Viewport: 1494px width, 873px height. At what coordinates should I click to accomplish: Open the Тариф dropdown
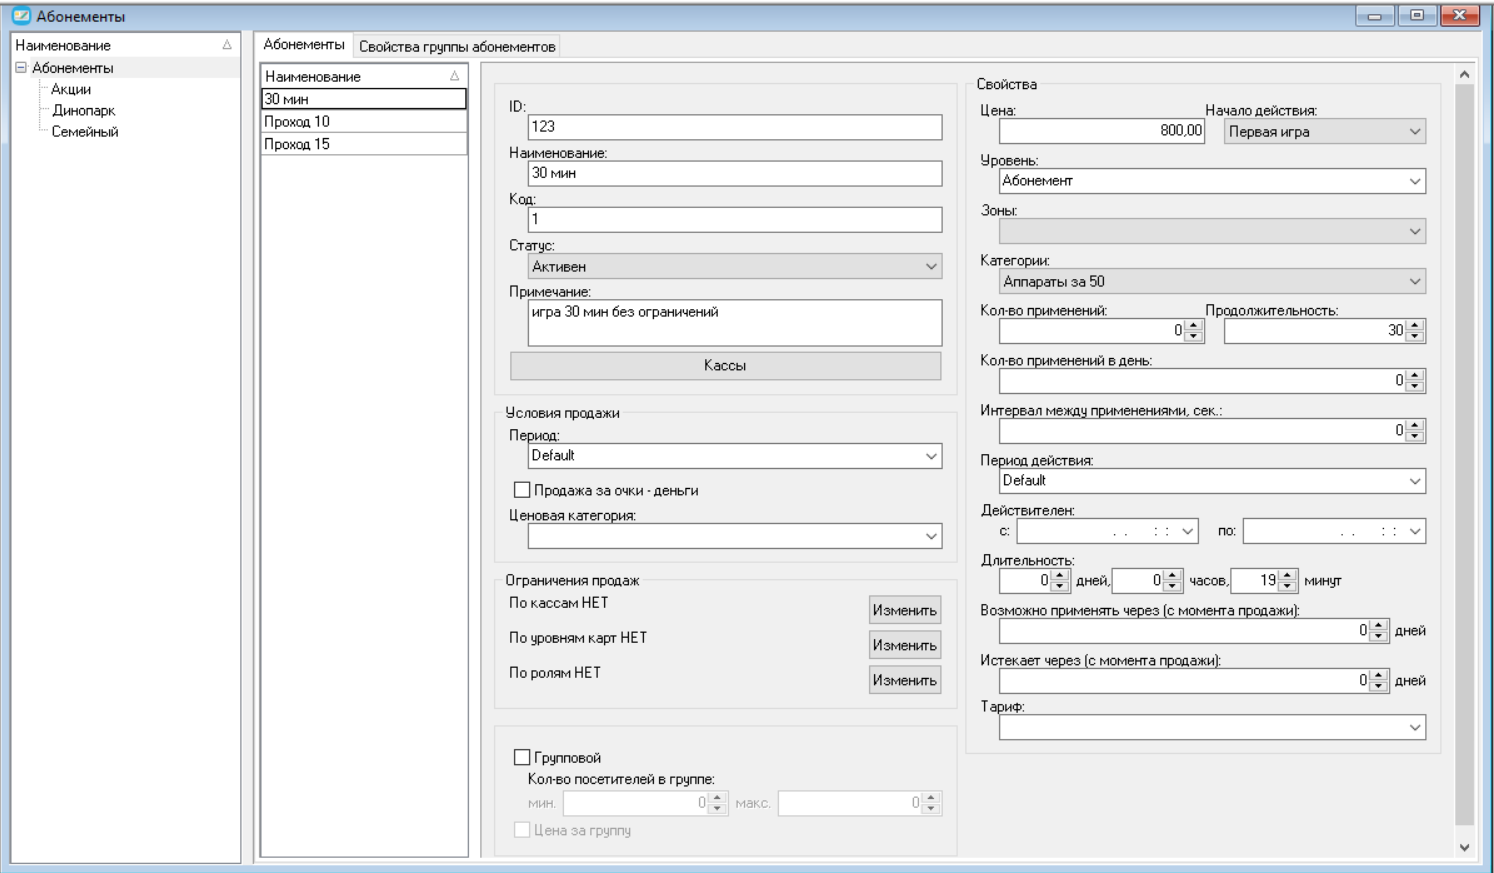point(1212,728)
